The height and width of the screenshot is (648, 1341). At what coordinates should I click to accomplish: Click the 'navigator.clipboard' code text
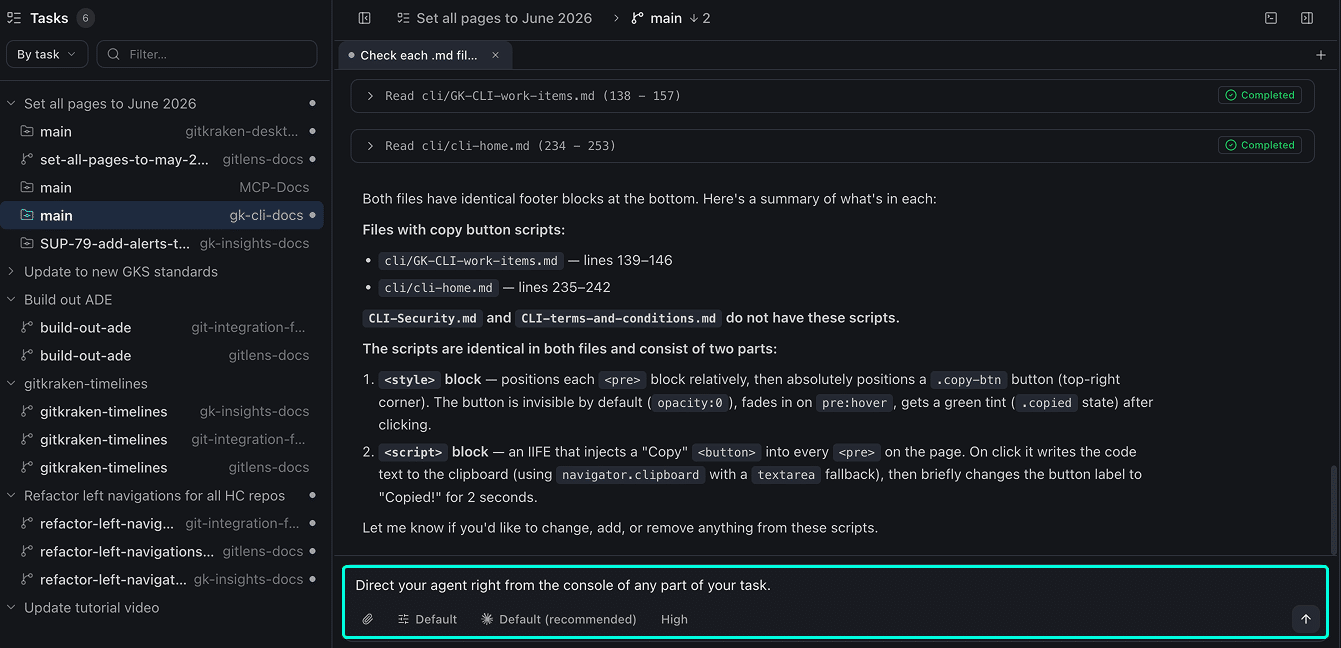[631, 475]
